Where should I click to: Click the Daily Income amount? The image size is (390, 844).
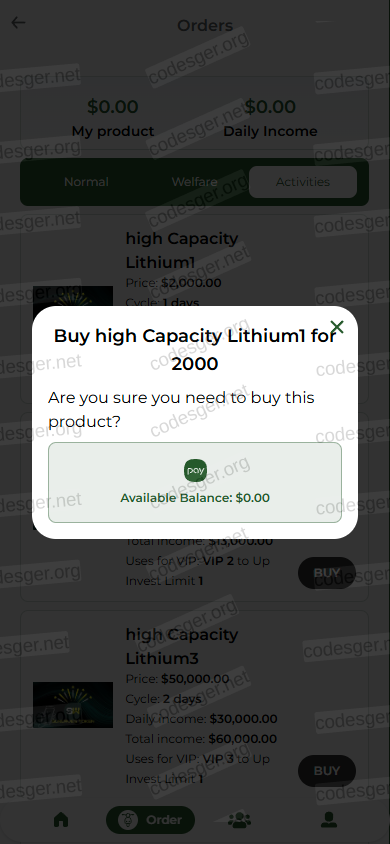(270, 107)
